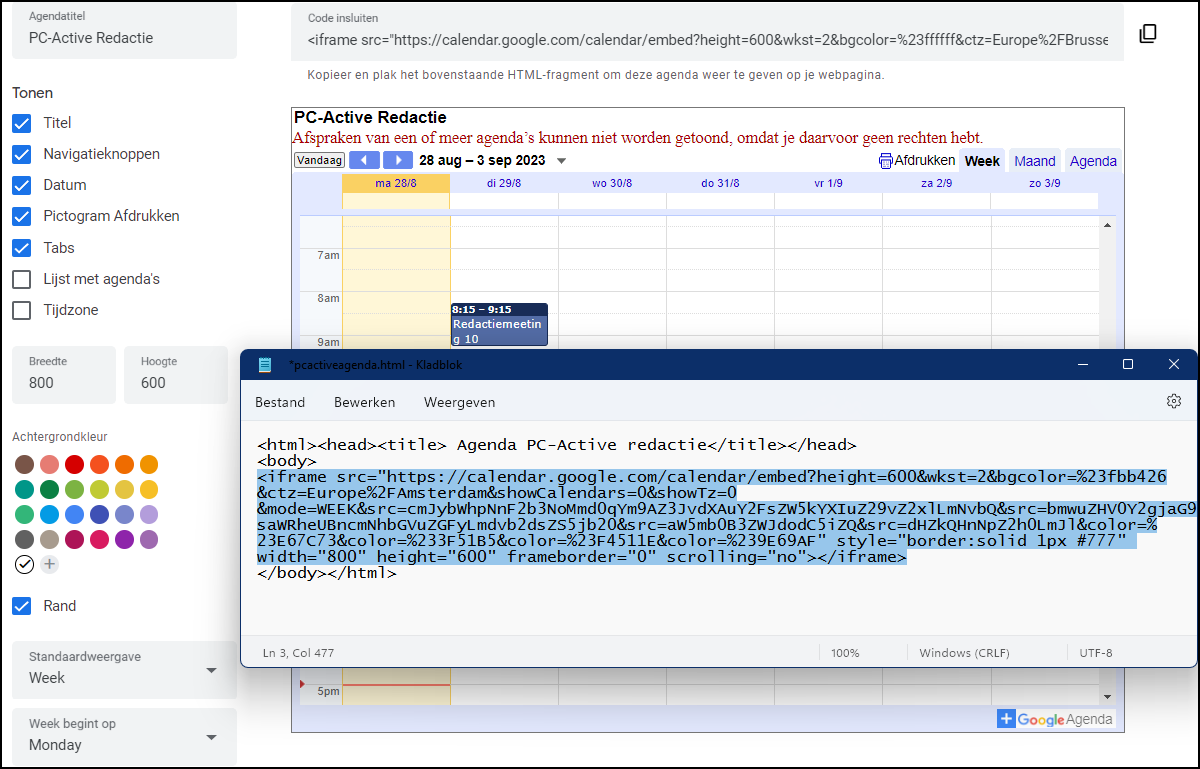The image size is (1200, 769).
Task: Open the Weergeven menu in Kladblok
Action: 460,402
